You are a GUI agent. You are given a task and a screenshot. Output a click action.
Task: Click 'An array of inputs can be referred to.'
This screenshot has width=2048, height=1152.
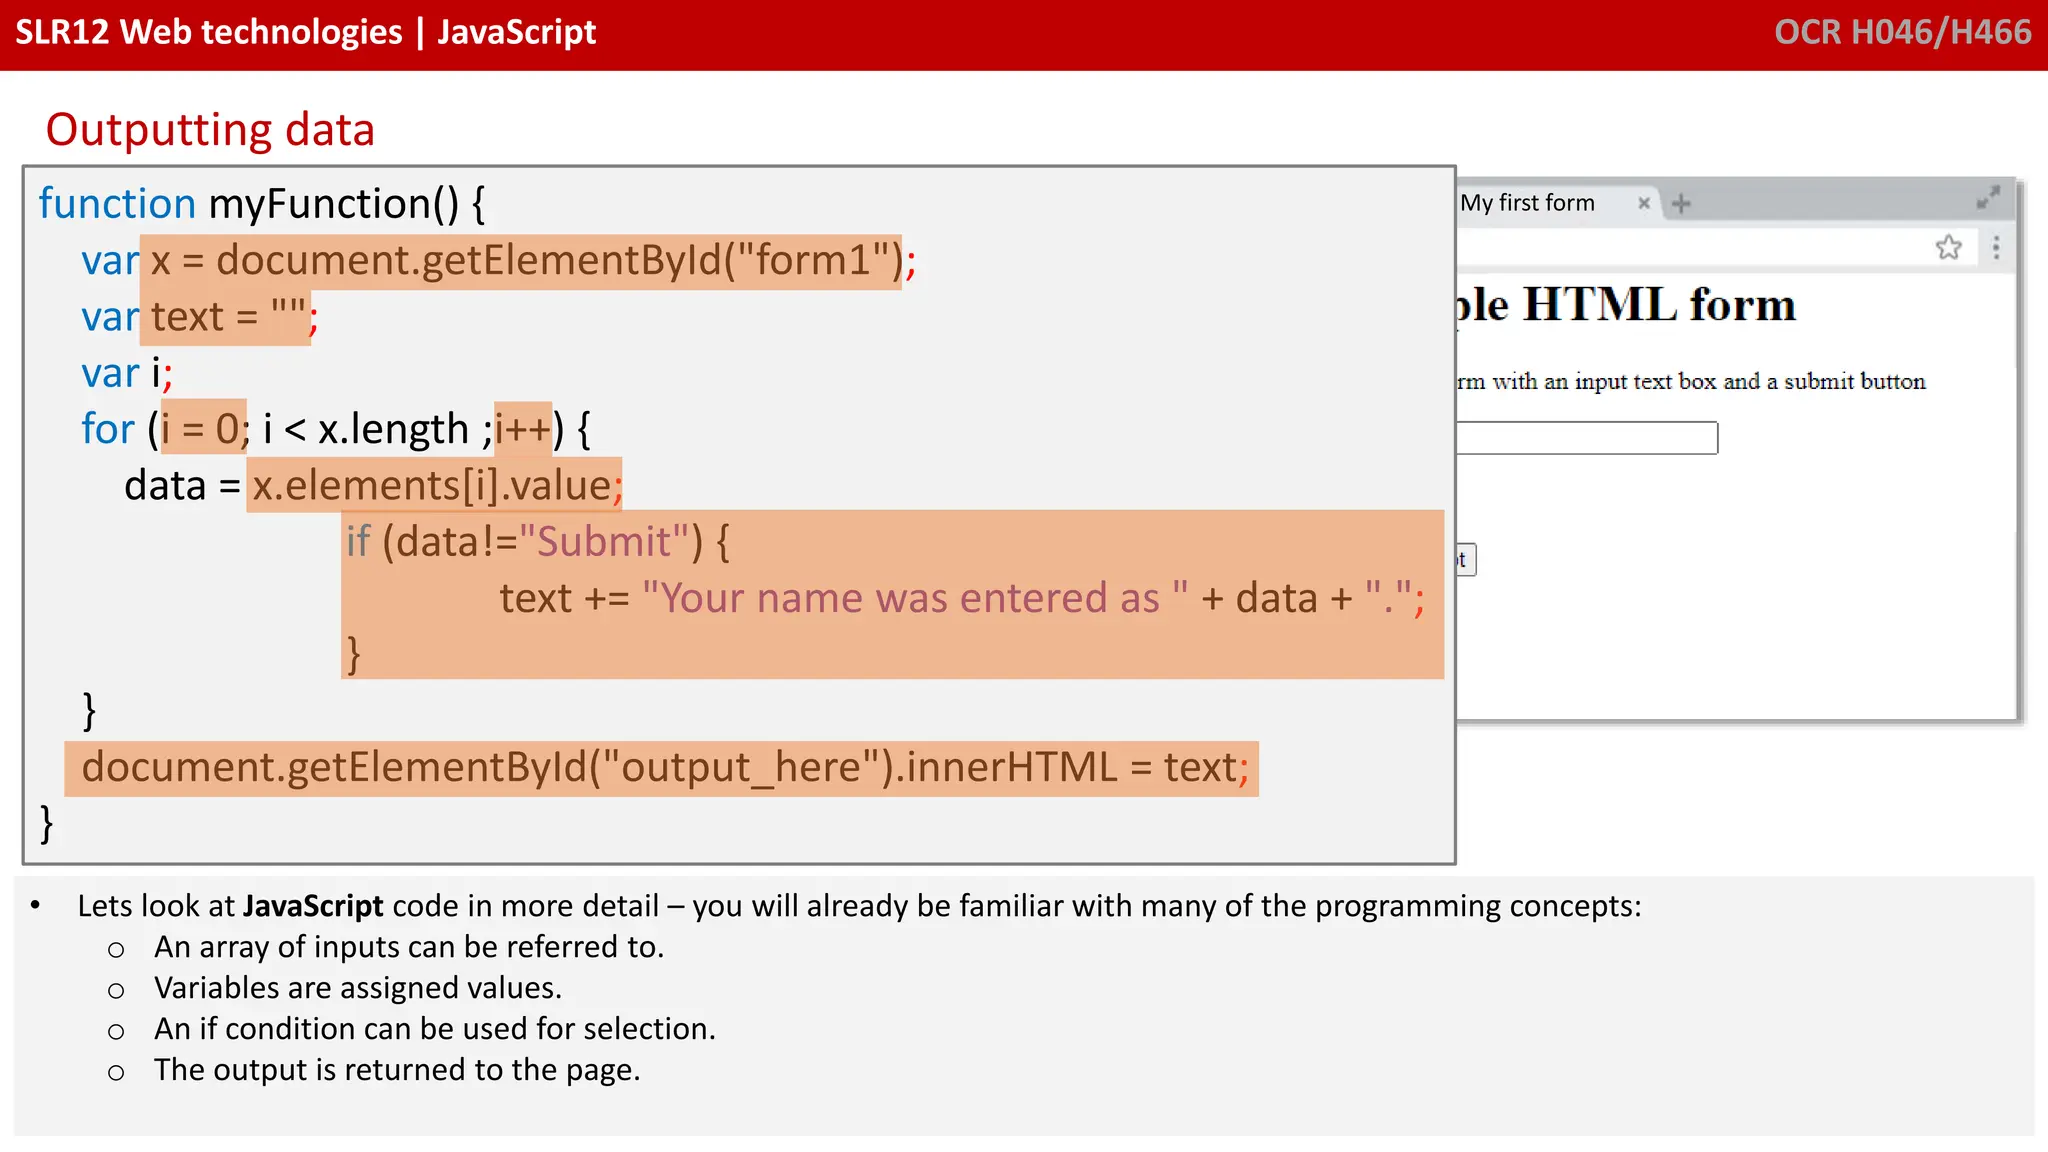click(409, 947)
